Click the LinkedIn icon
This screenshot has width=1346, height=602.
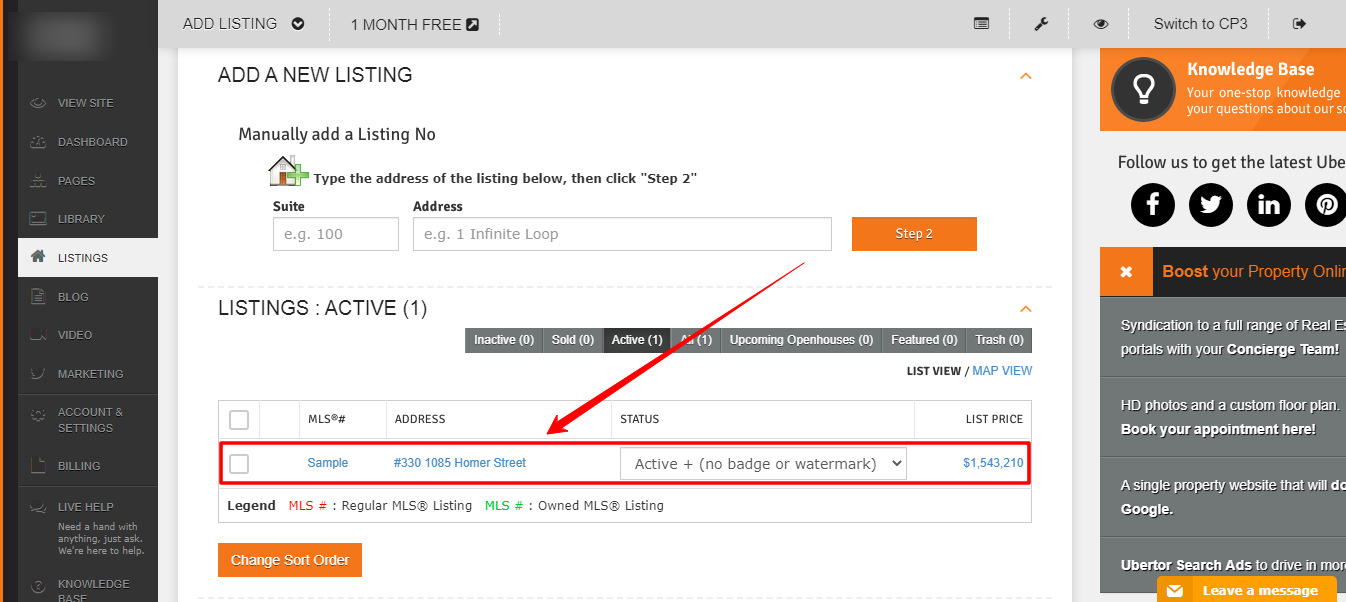(x=1268, y=205)
